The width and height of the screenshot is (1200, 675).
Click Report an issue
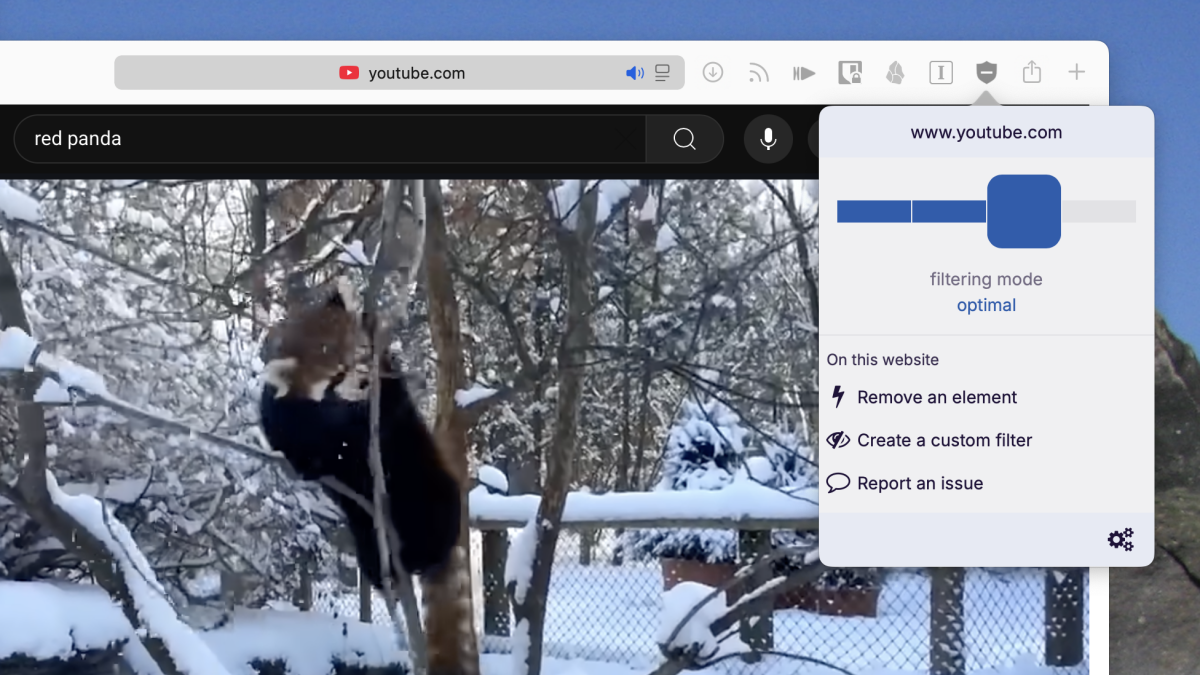pos(919,483)
